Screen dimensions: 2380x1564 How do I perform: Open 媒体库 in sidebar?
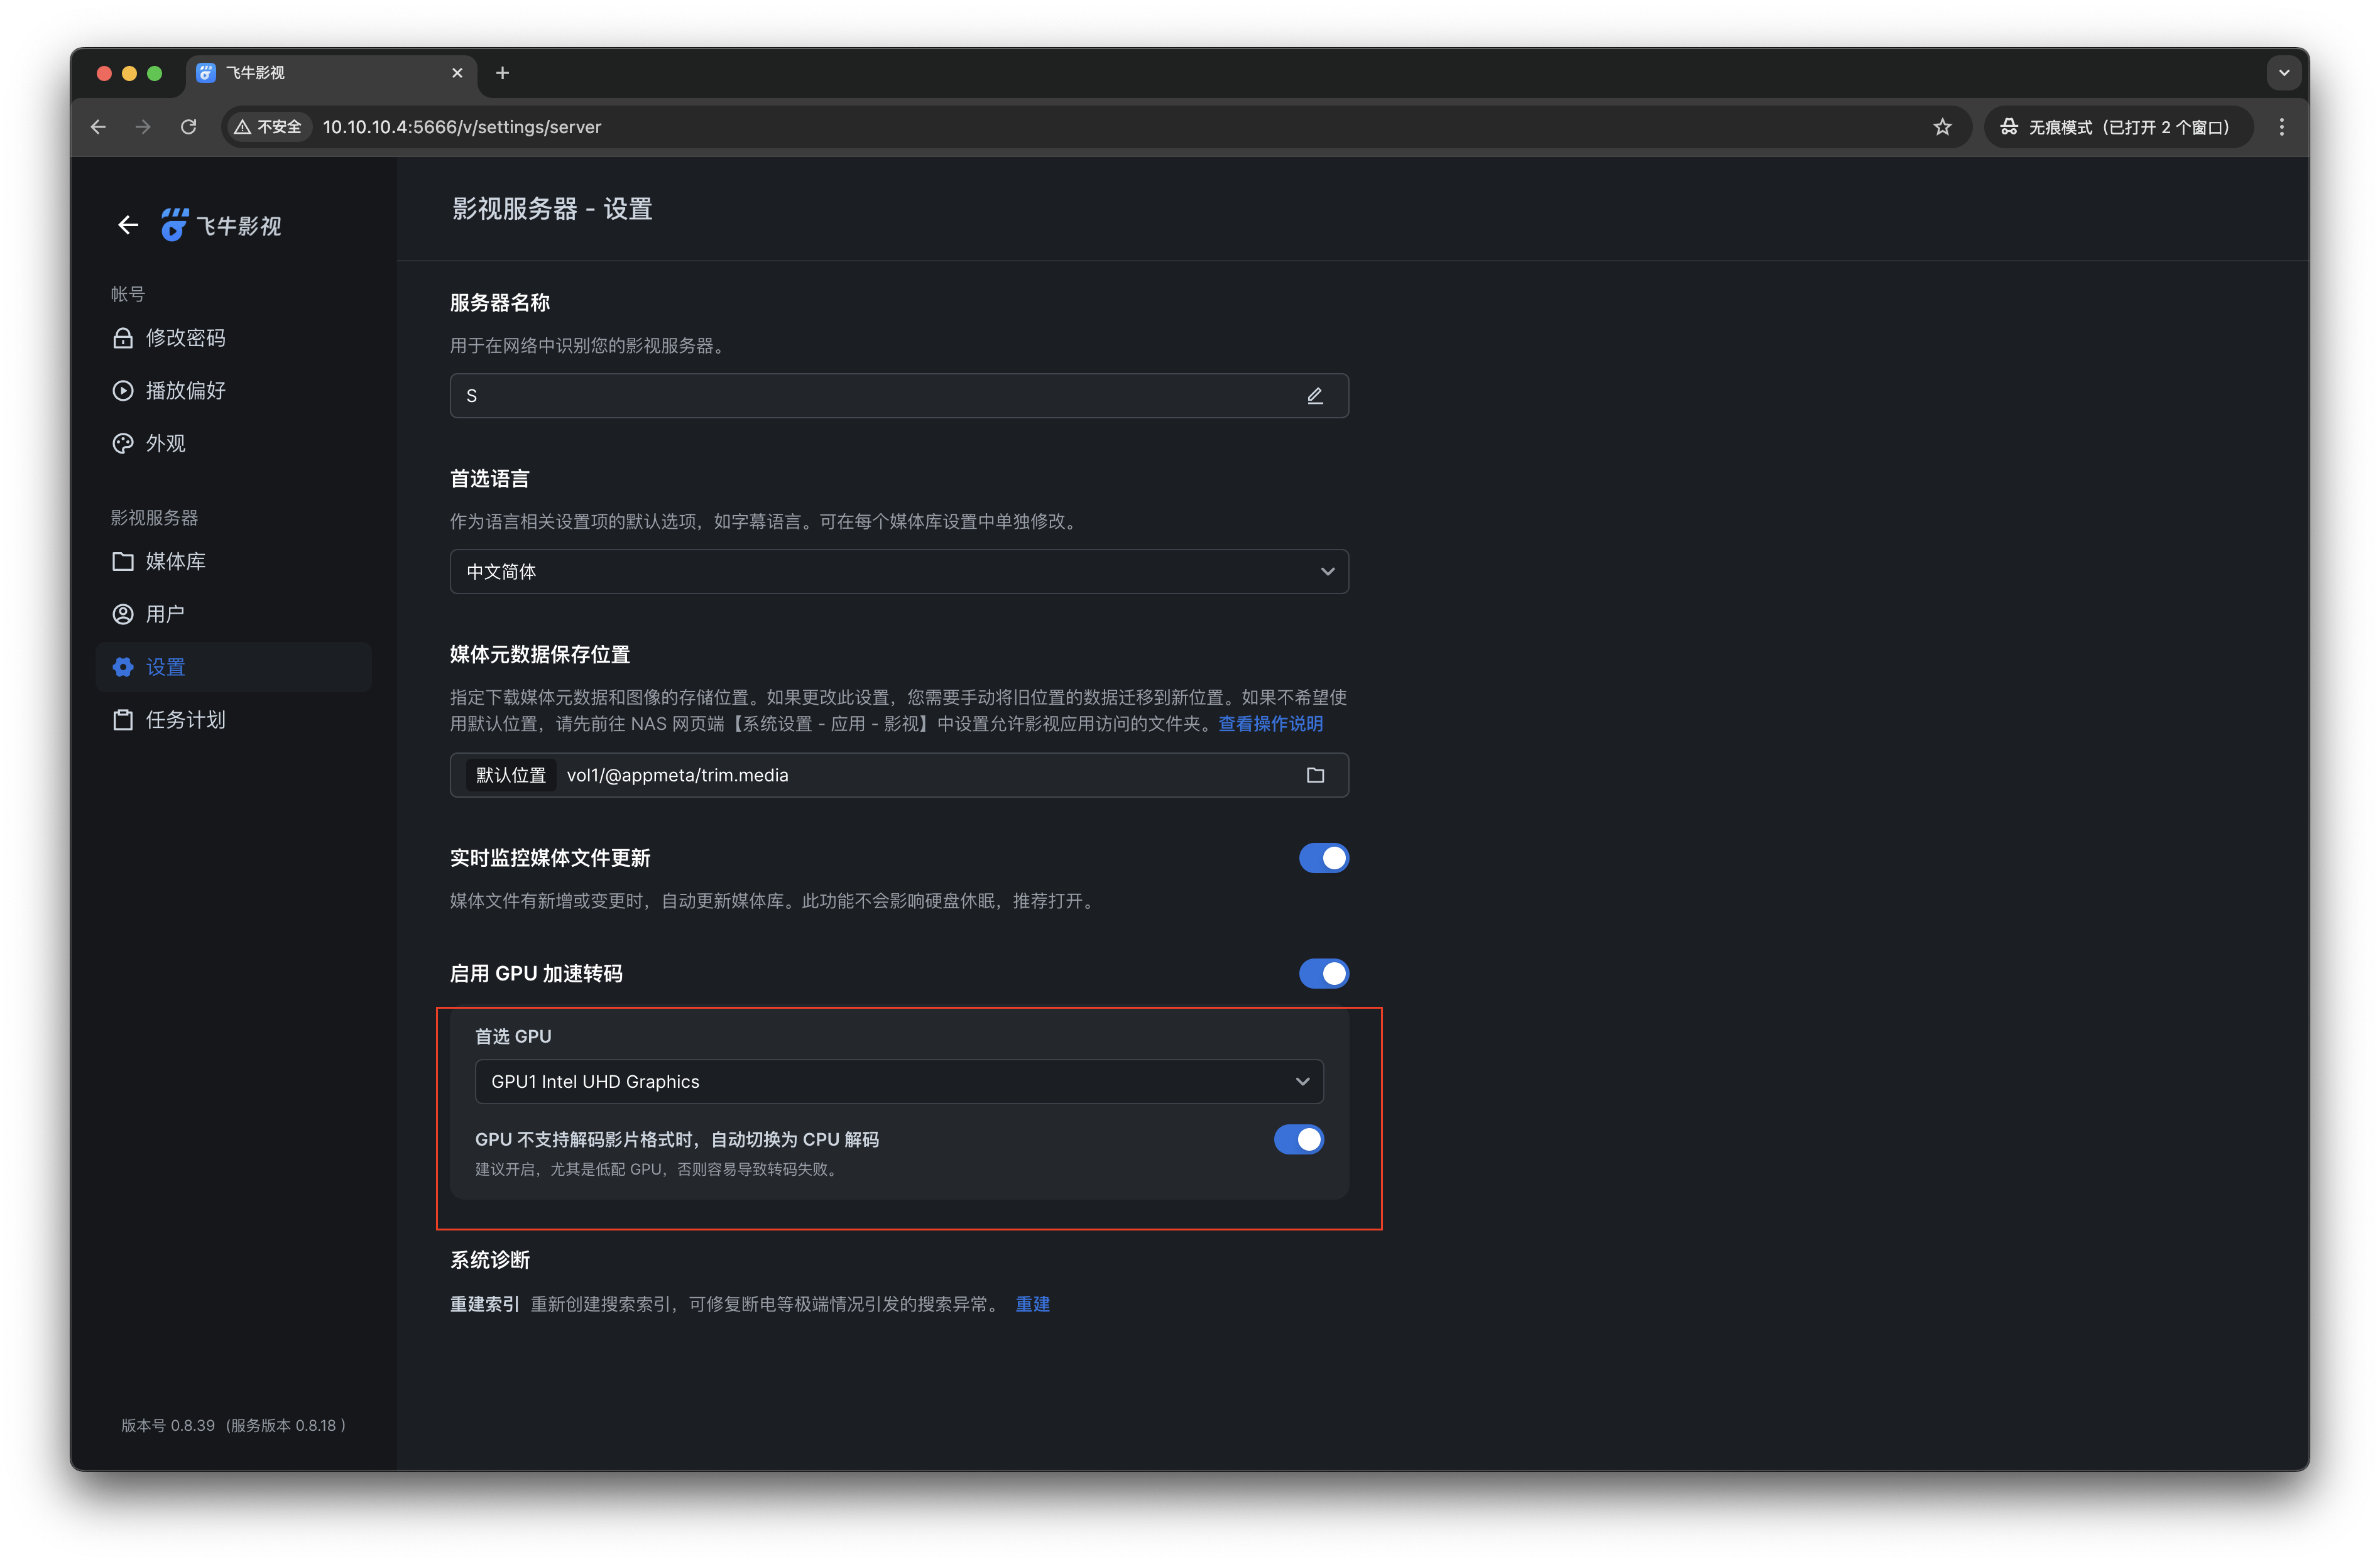(175, 561)
